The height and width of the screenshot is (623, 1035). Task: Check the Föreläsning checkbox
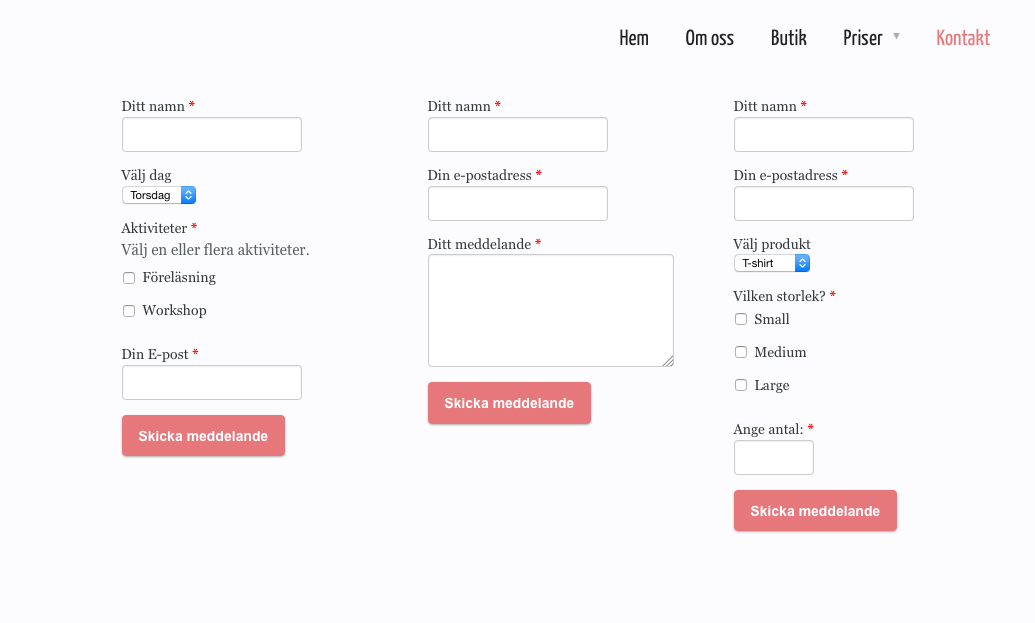point(129,278)
